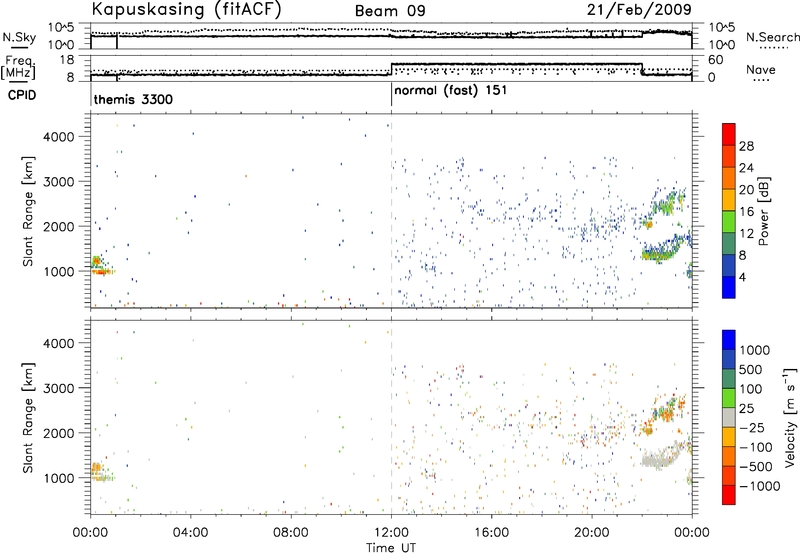Pick the yellow segment of Power colorbar
800x554 pixels.
click(729, 200)
